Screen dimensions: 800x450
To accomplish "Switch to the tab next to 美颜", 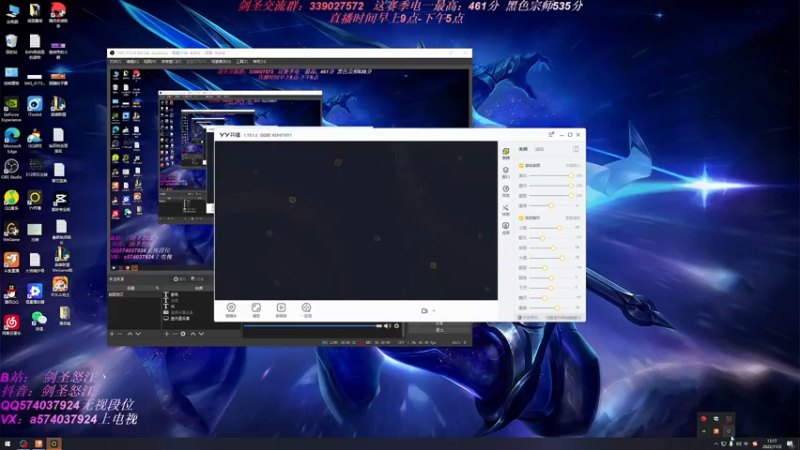I will [539, 149].
